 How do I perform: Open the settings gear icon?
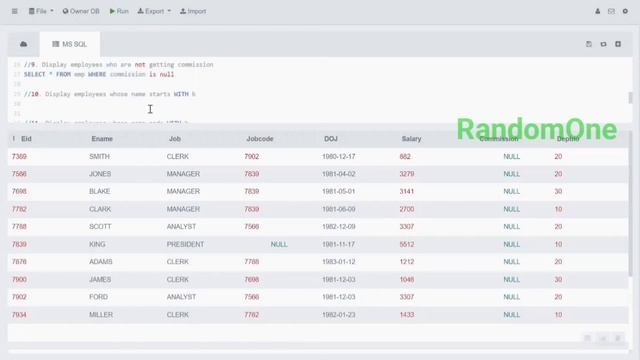pyautogui.click(x=625, y=11)
